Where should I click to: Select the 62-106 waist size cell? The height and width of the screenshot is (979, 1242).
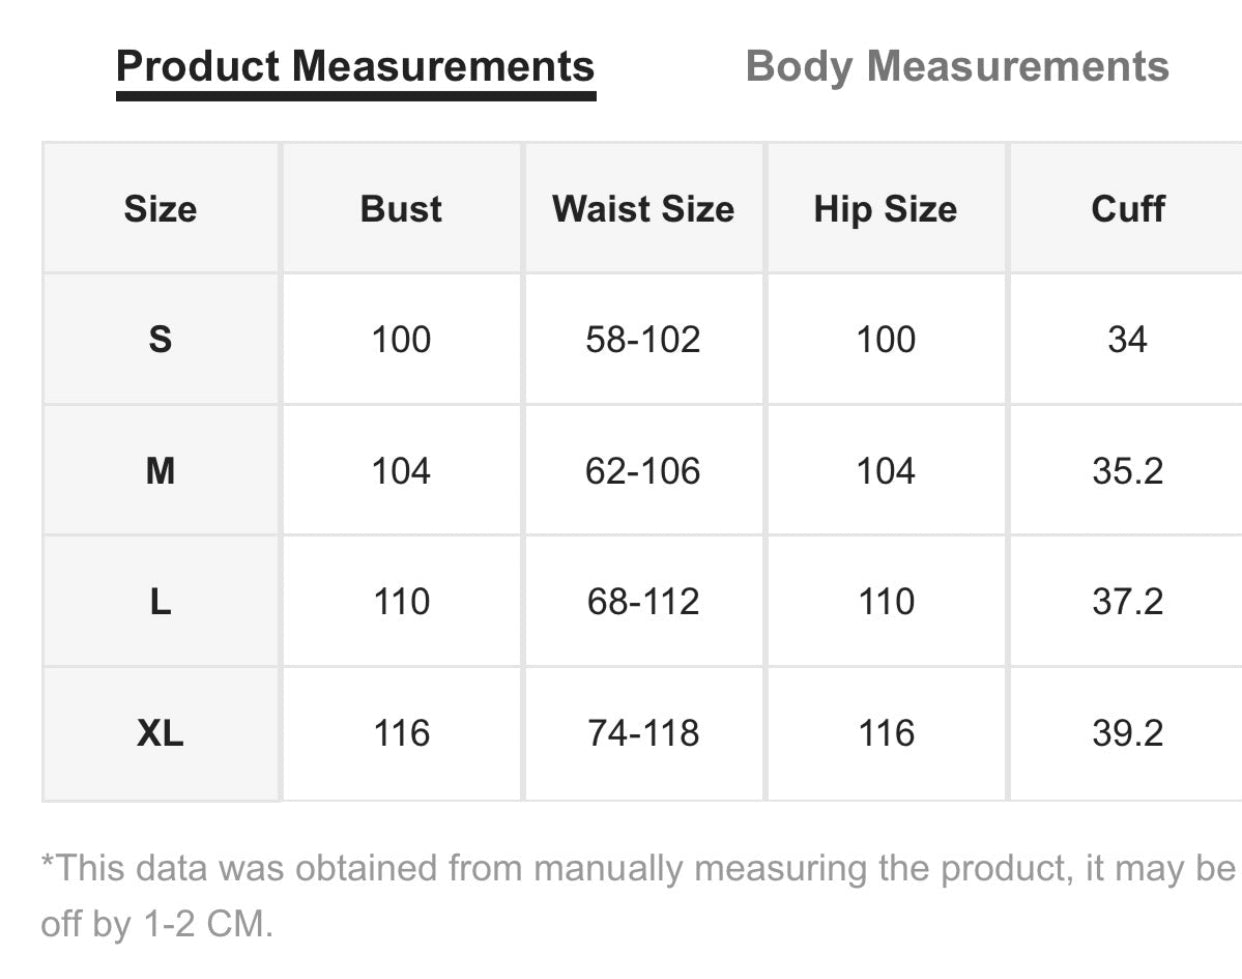click(643, 471)
